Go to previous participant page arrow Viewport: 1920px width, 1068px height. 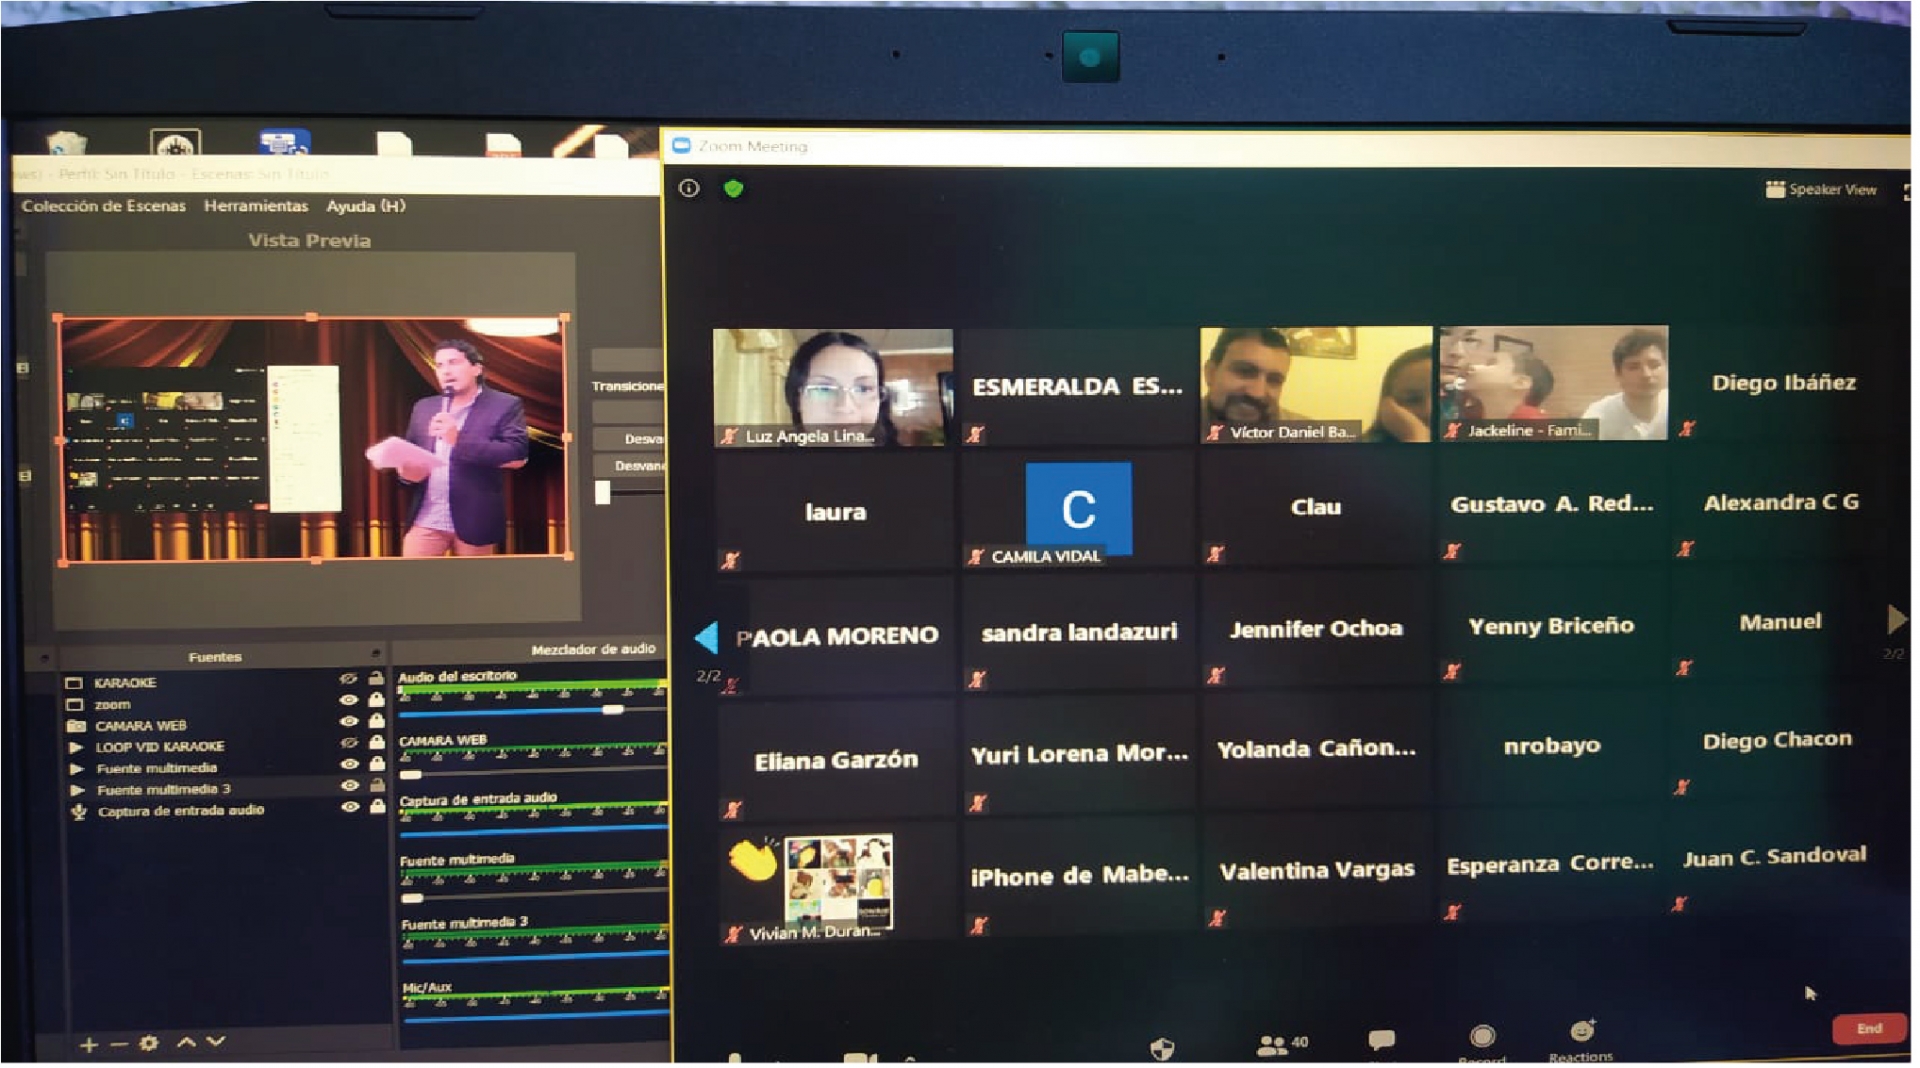[x=706, y=637]
